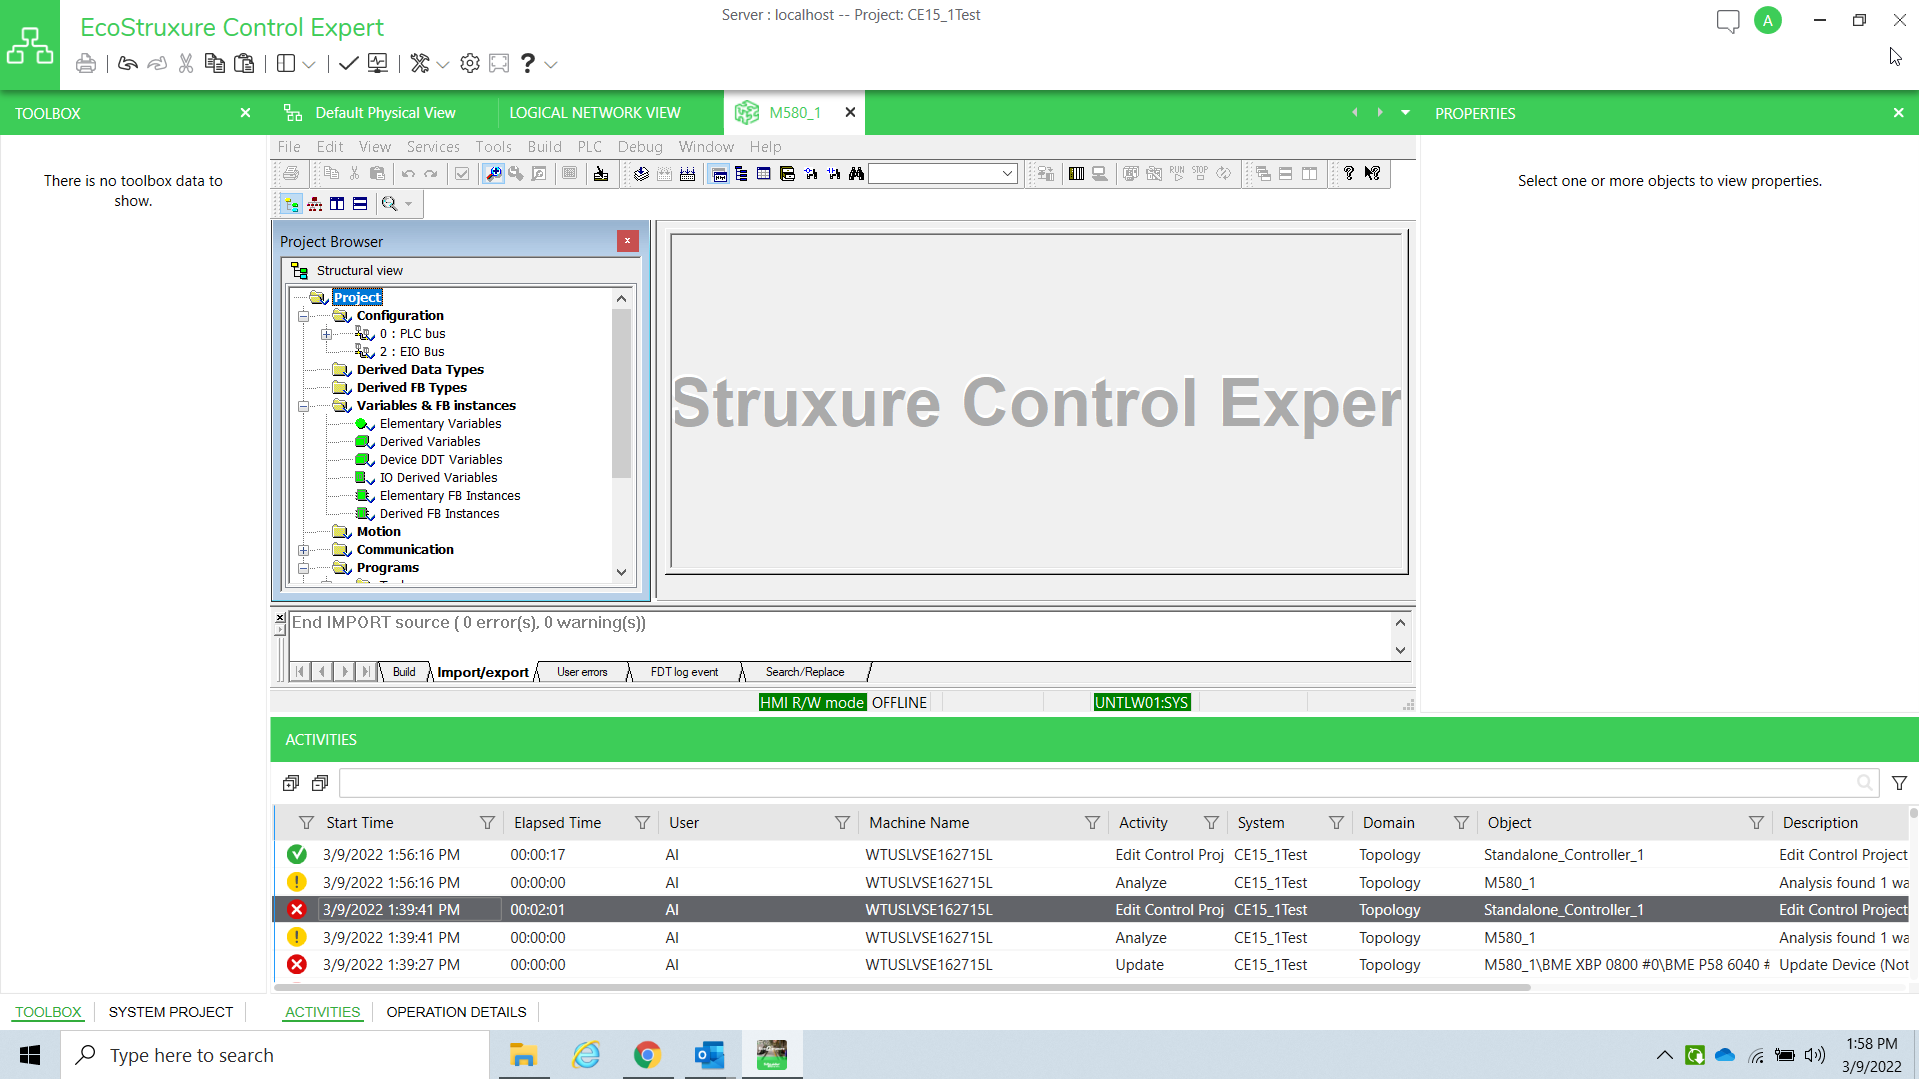
Task: Click the horizontal split view icon
Action: tap(360, 204)
